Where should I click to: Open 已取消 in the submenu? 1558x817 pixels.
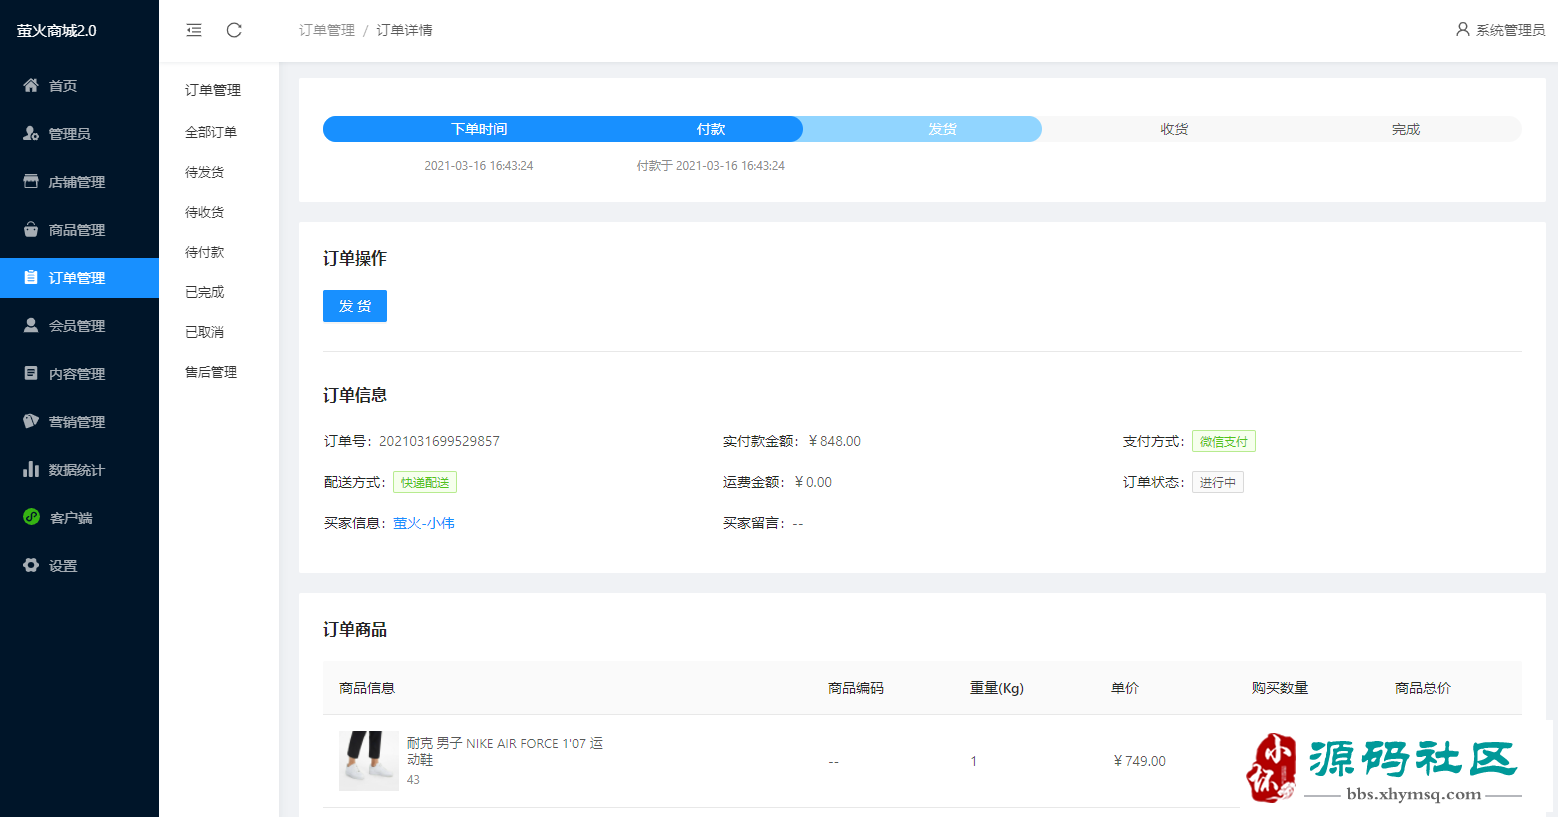click(x=205, y=332)
